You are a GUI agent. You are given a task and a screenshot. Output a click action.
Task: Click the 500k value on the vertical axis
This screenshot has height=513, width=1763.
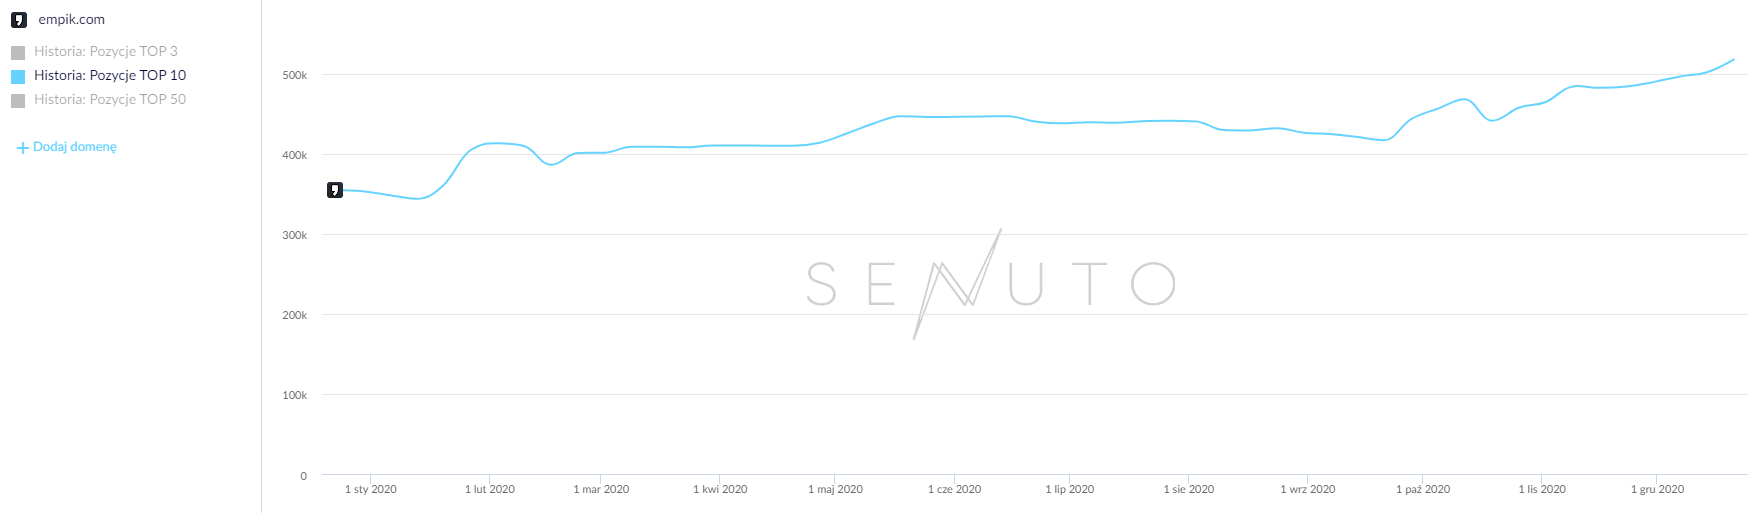(x=295, y=75)
